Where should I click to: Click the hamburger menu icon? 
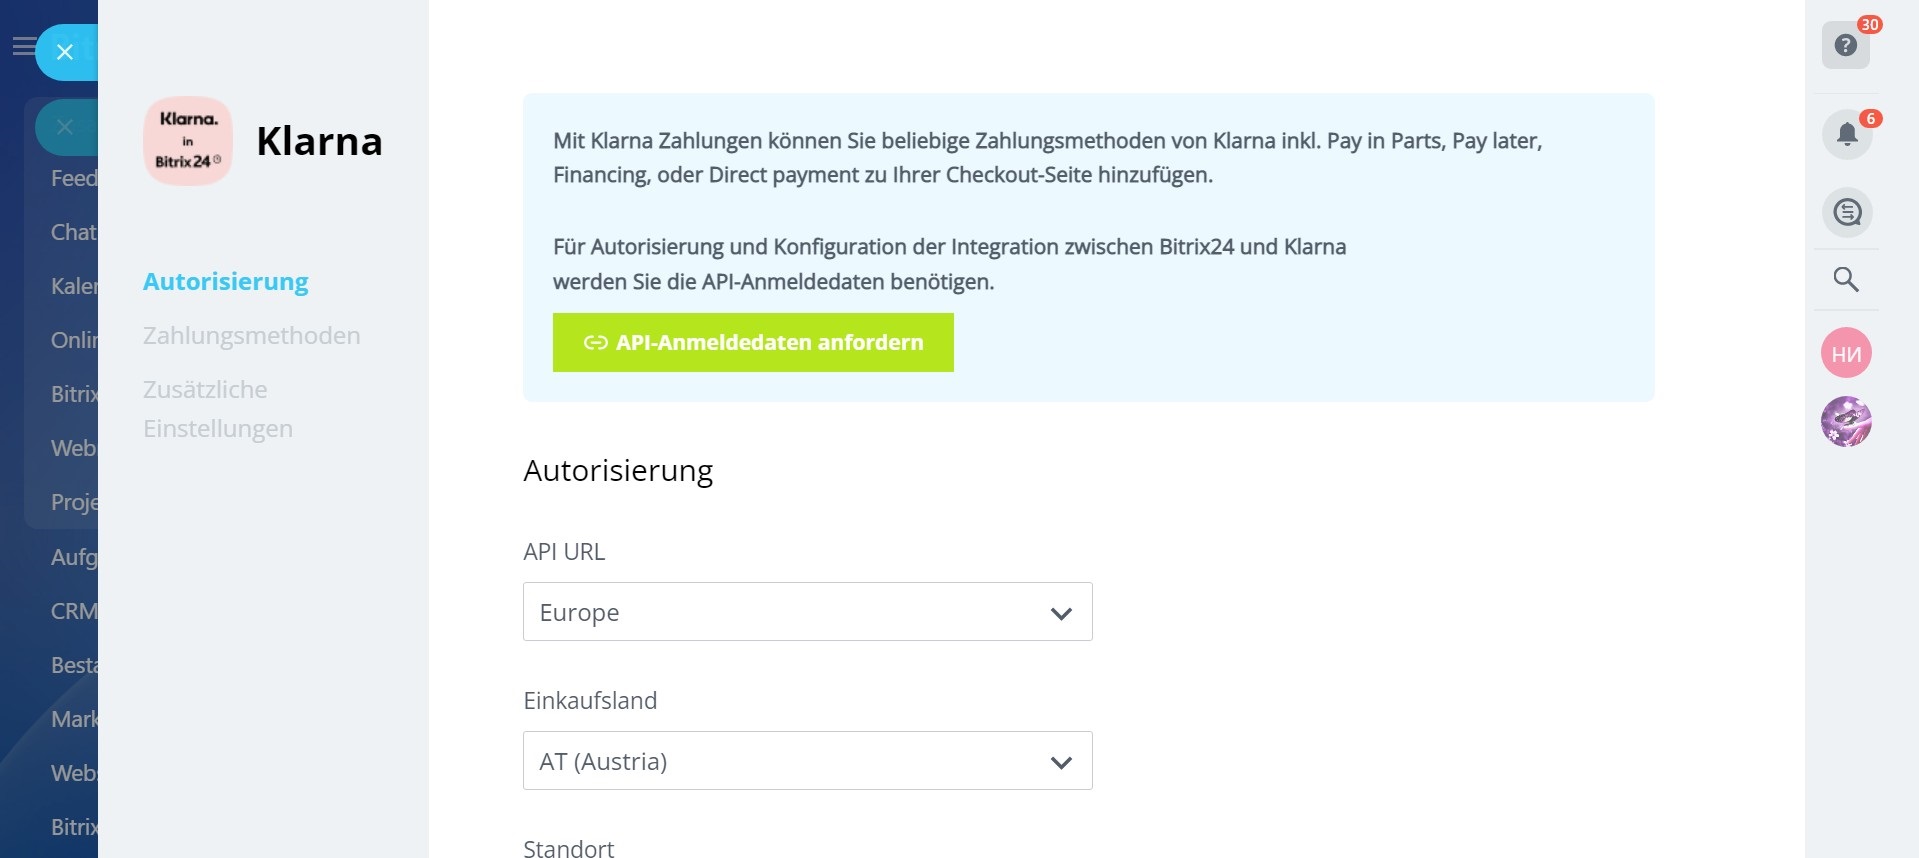coord(22,46)
